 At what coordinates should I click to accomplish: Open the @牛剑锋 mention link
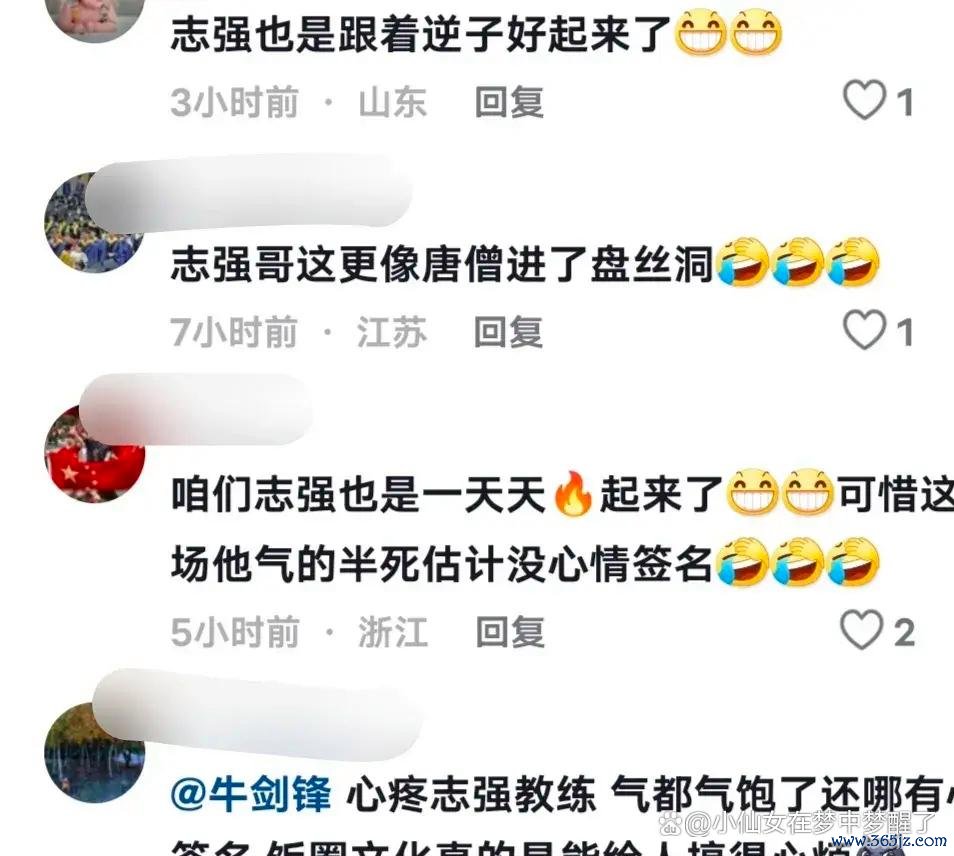pyautogui.click(x=251, y=794)
